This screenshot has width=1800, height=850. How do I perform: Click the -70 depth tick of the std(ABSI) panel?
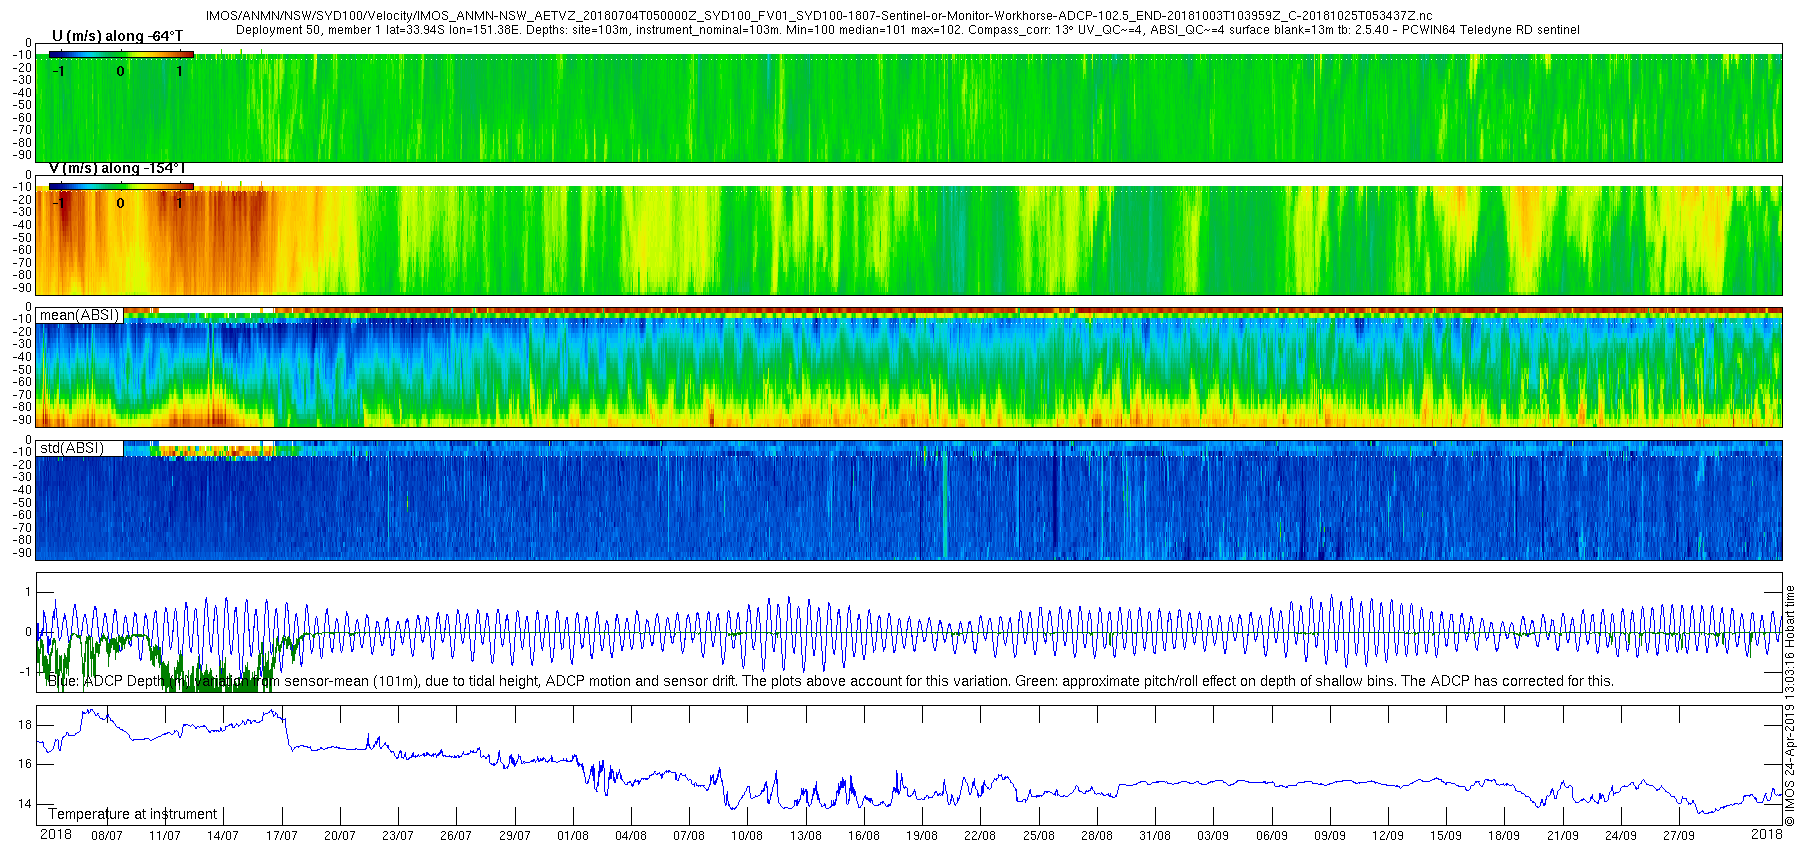pos(22,528)
